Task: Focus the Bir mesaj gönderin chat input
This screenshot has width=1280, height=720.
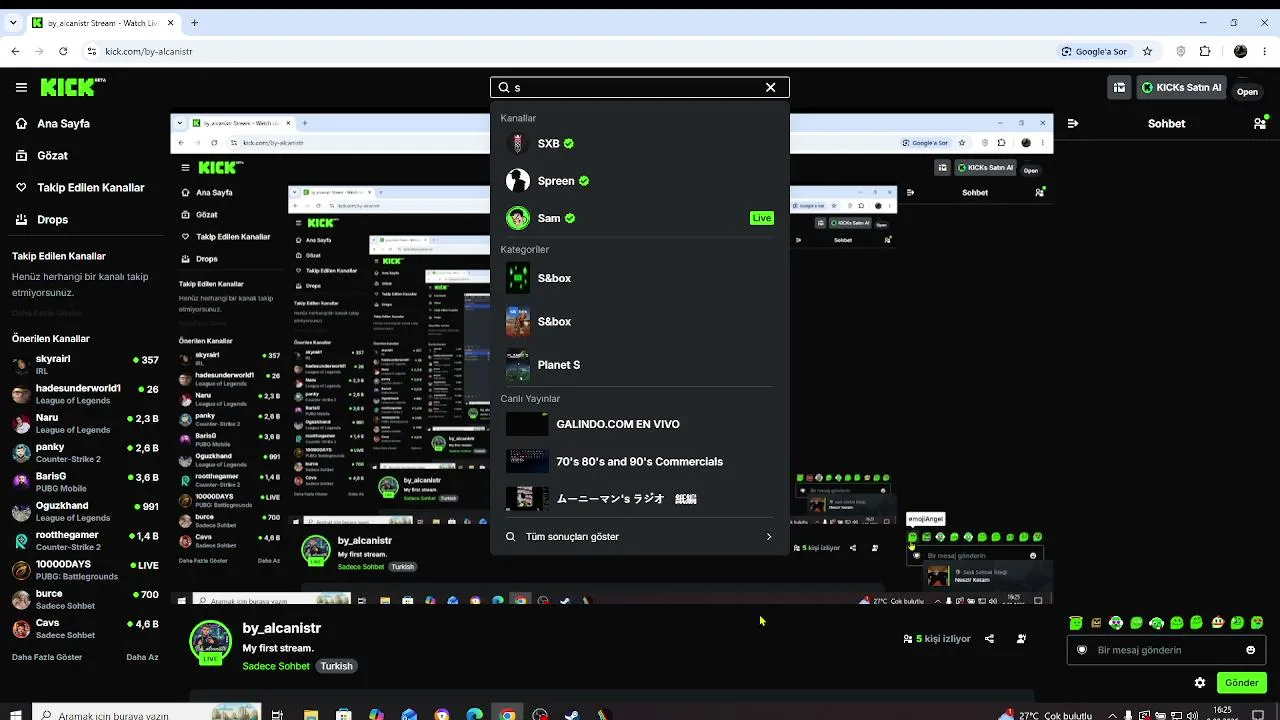Action: click(1166, 650)
